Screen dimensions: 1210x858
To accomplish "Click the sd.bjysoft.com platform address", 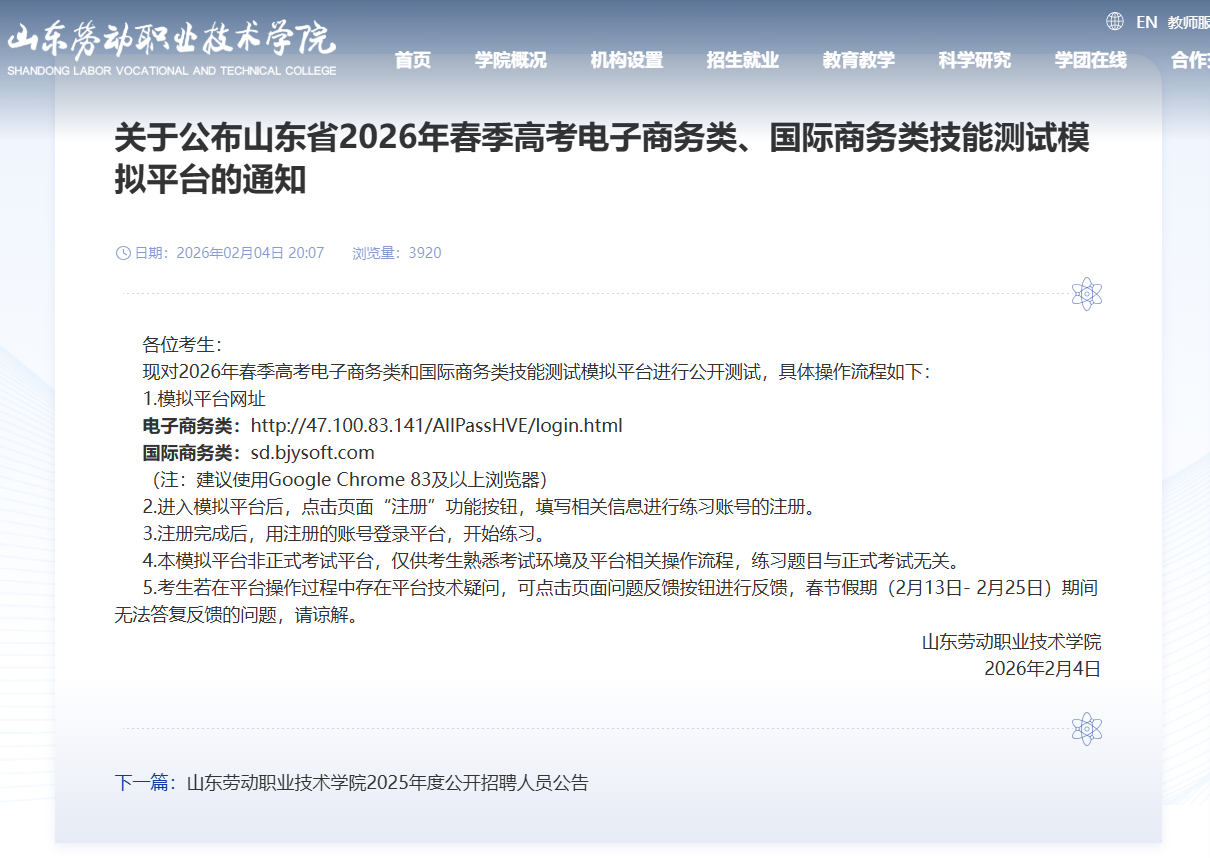I will click(312, 453).
